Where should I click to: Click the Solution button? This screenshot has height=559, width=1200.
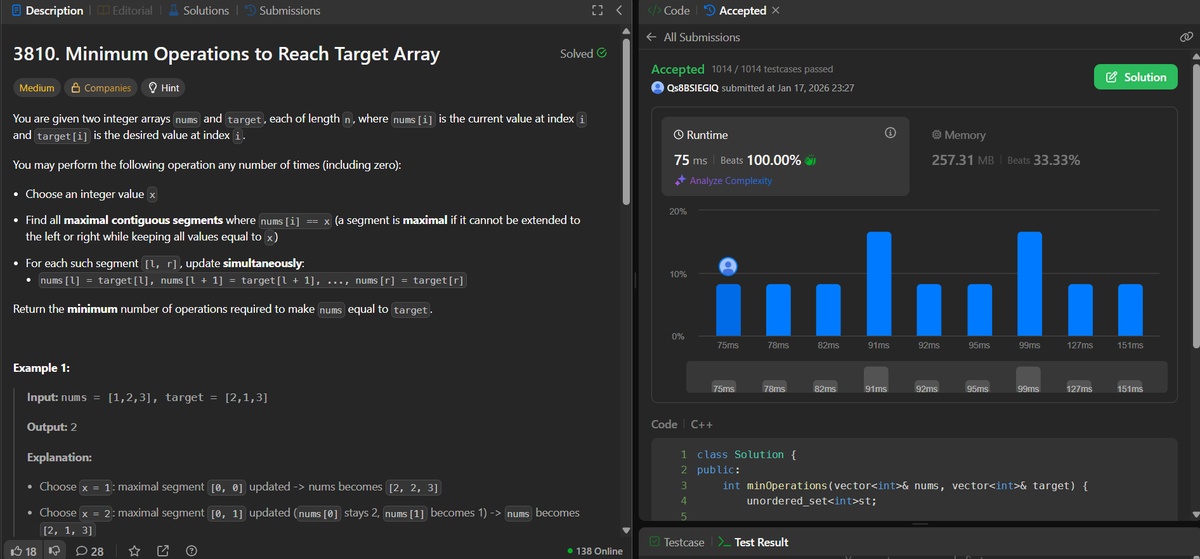pos(1135,77)
